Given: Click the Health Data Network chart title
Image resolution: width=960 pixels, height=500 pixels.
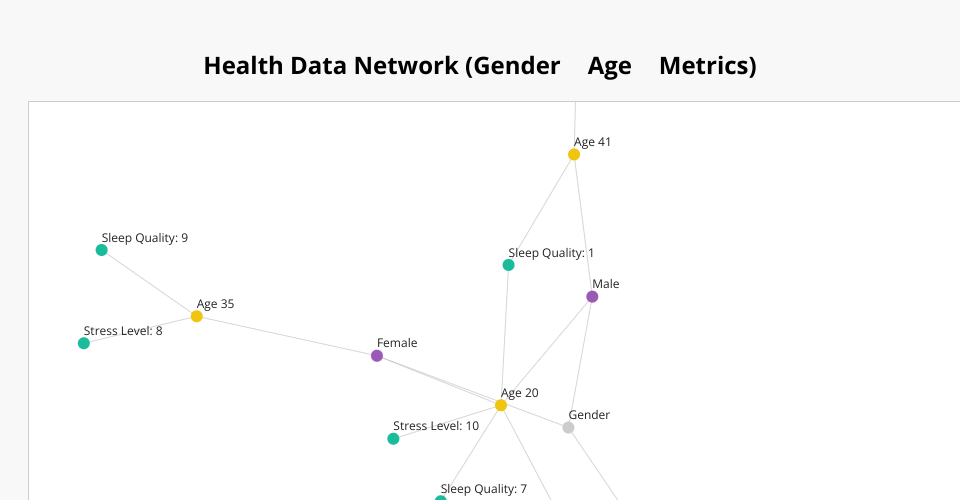Looking at the screenshot, I should click(480, 66).
